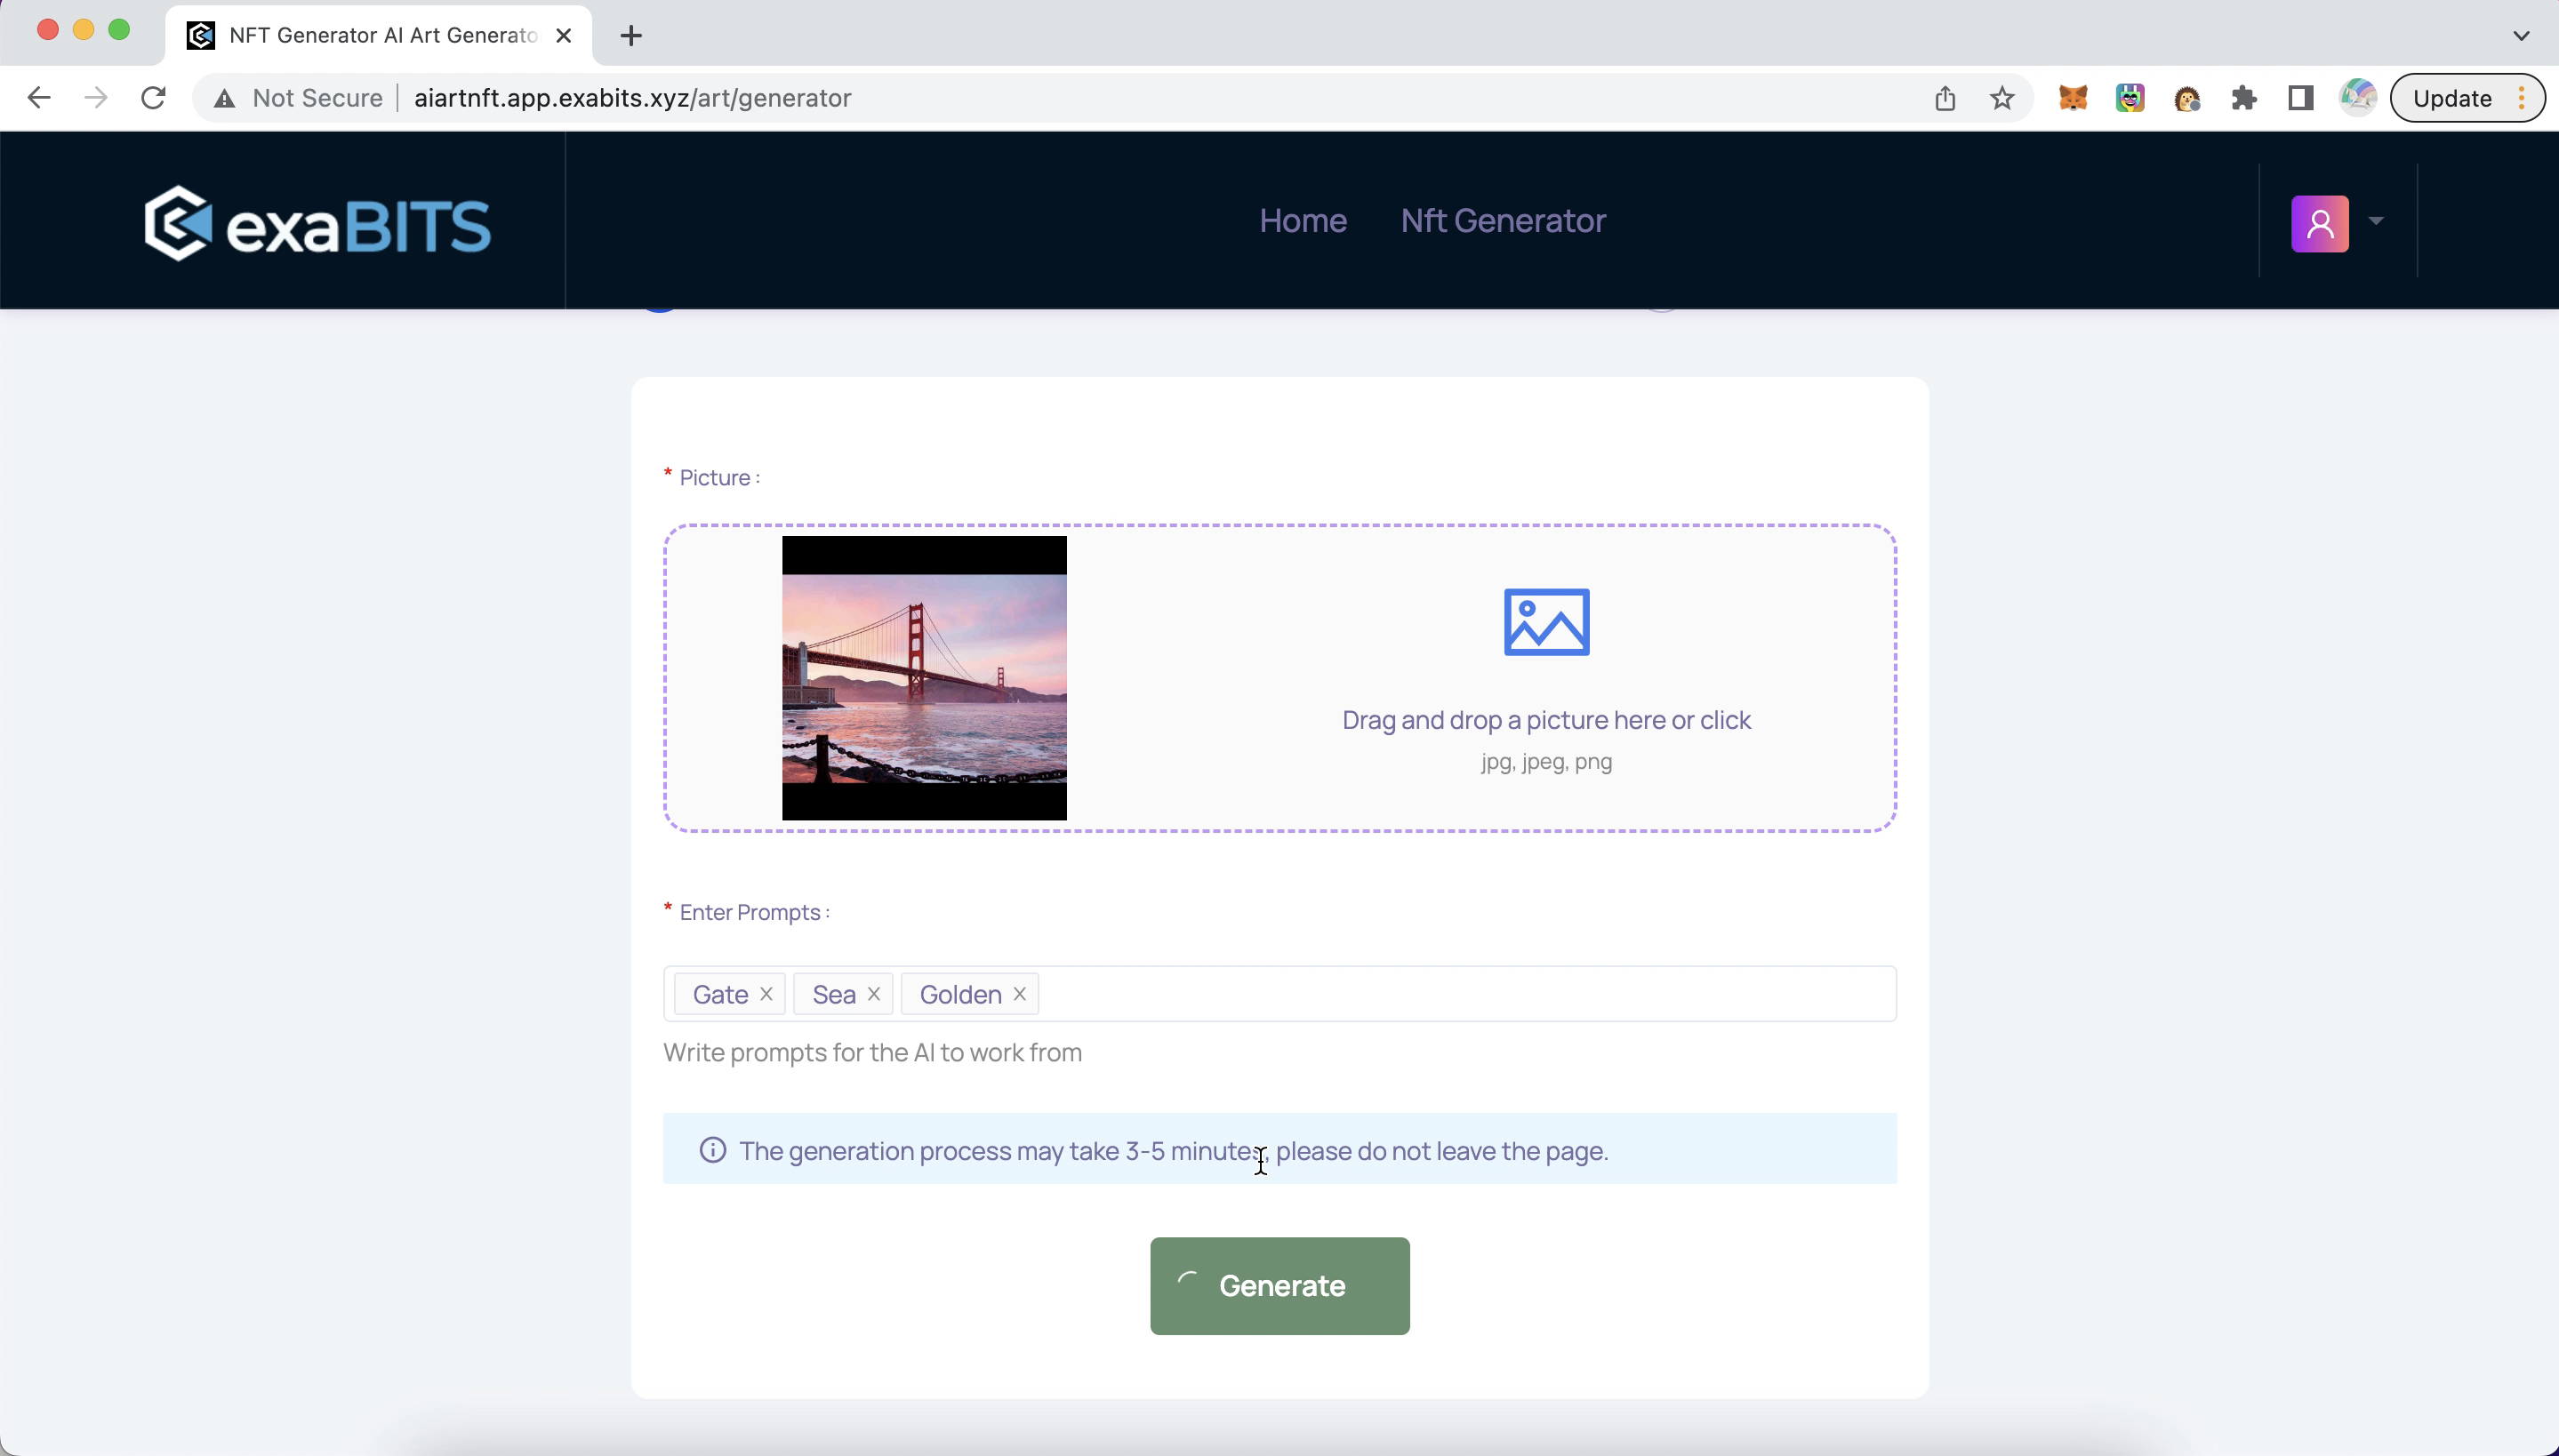
Task: Select the Golden Gate bridge thumbnail
Action: click(923, 677)
